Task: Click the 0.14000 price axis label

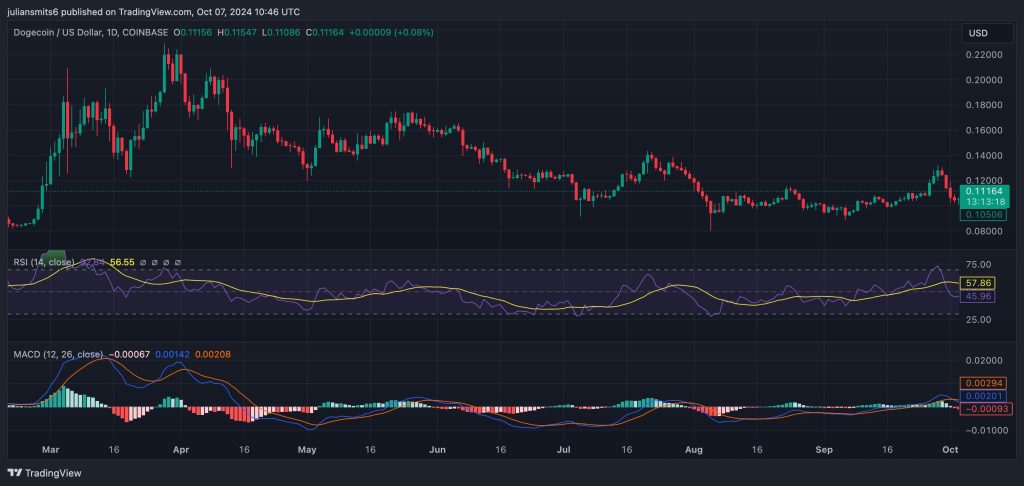Action: (985, 156)
